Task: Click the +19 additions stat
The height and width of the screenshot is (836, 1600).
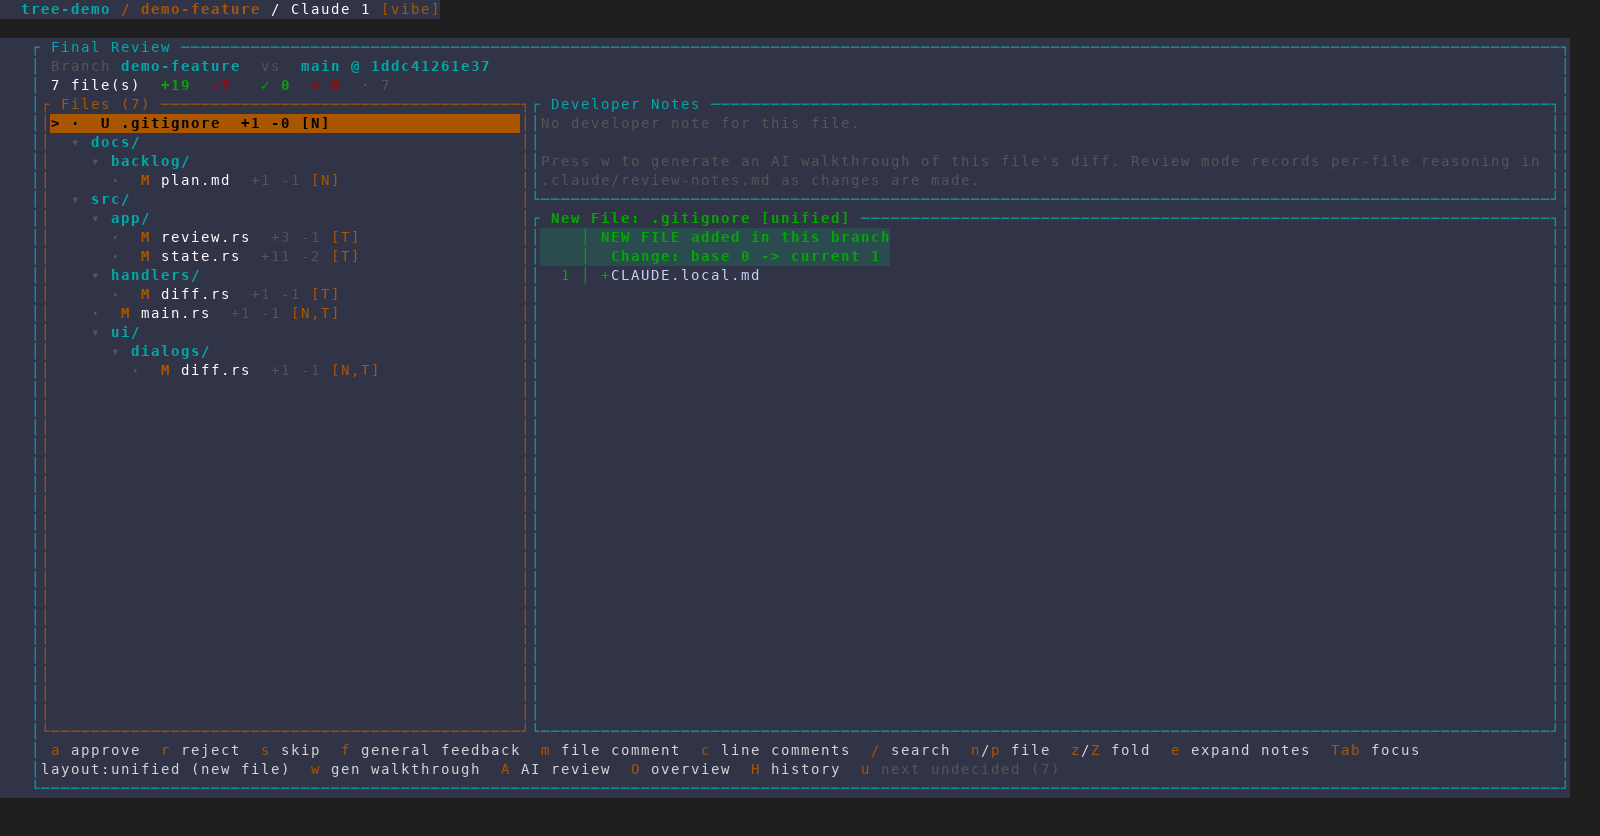Action: (175, 85)
